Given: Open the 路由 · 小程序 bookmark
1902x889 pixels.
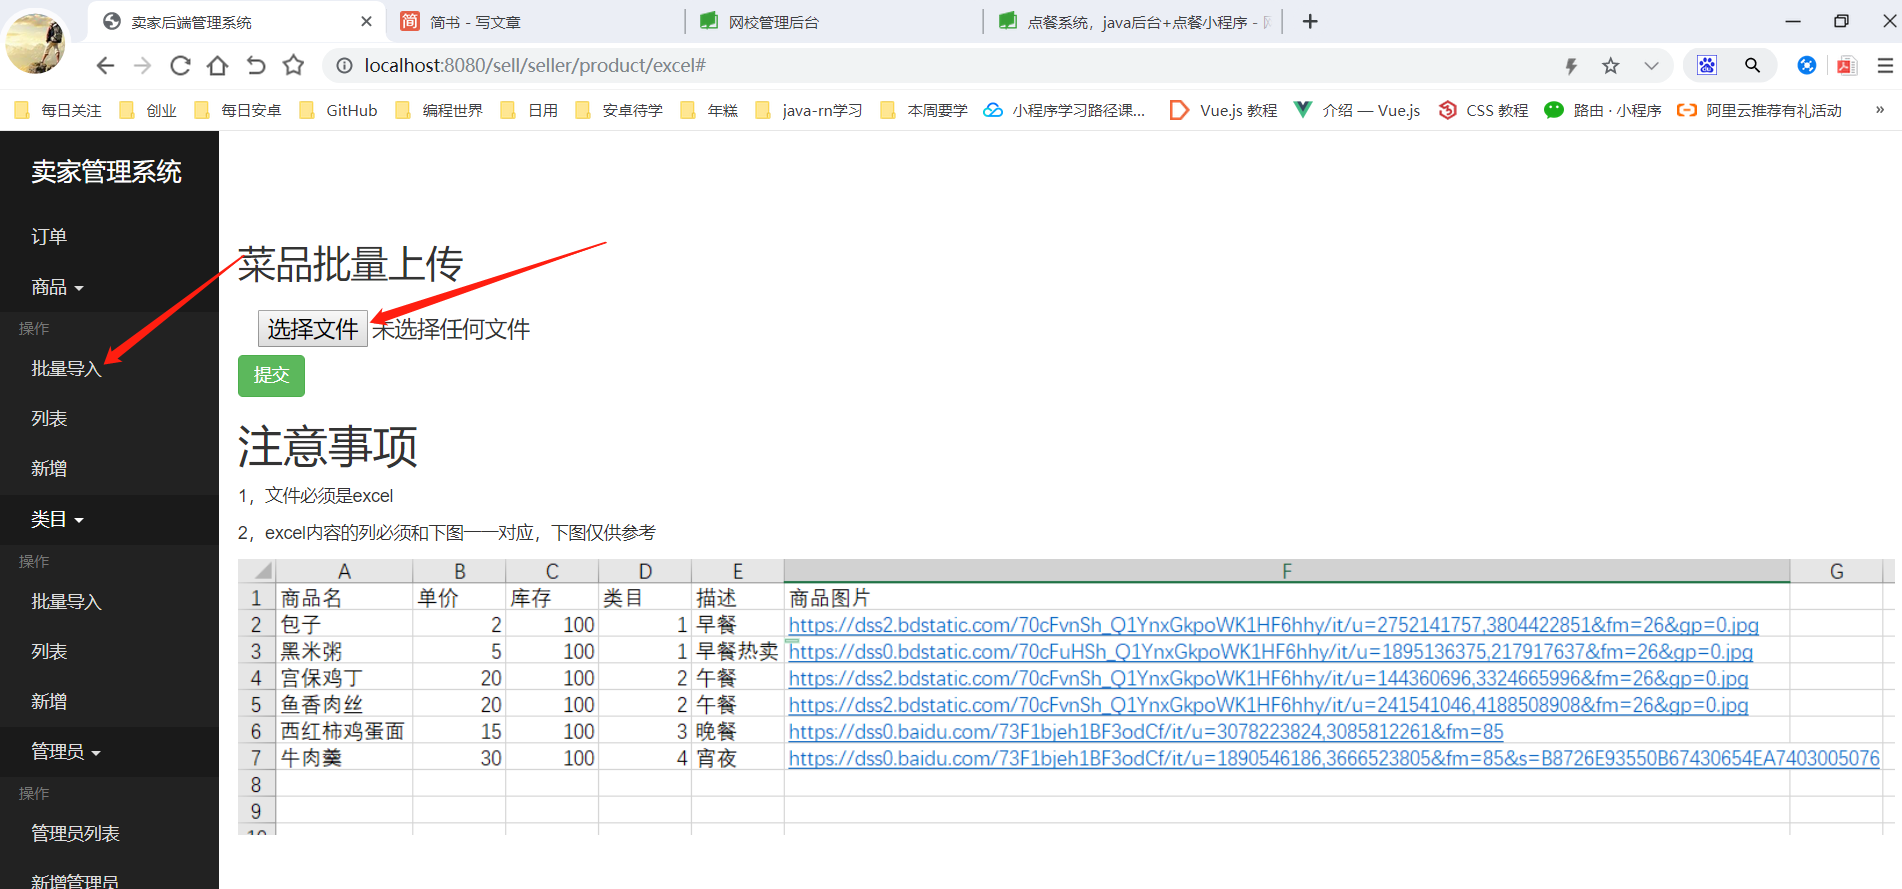Looking at the screenshot, I should tap(1603, 110).
